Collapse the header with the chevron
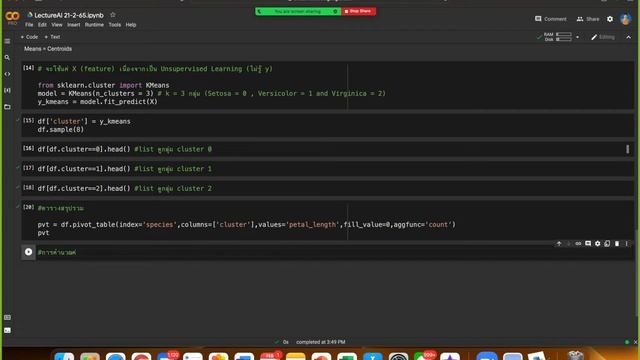Screen dimensions: 640x360 (x=629, y=37)
